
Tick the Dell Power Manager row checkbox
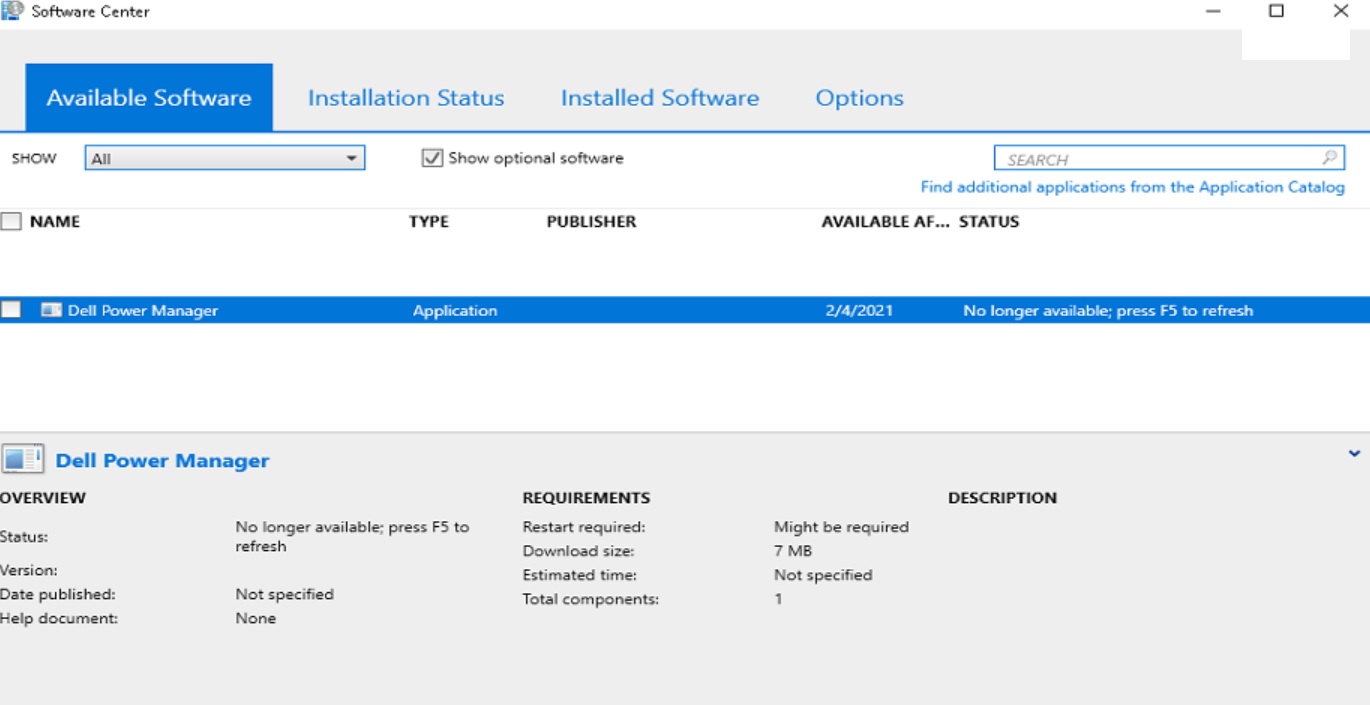pos(11,310)
